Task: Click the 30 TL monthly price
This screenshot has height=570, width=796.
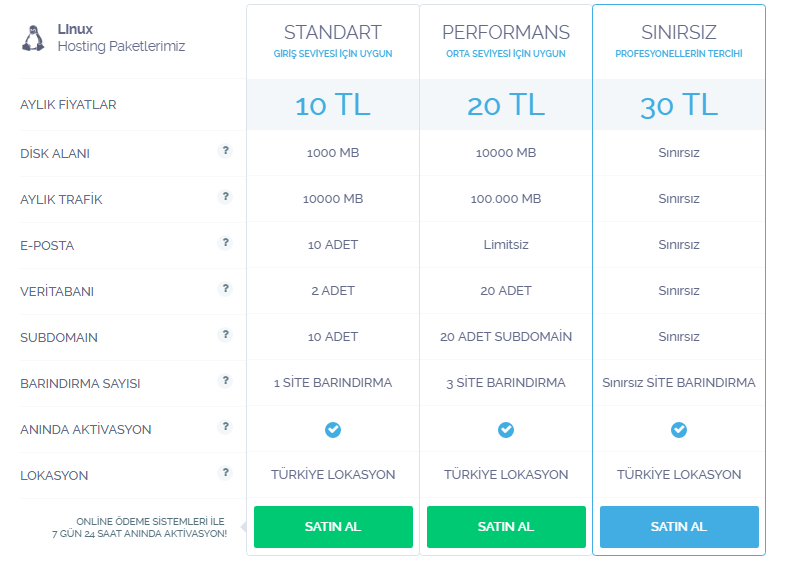Action: (679, 105)
